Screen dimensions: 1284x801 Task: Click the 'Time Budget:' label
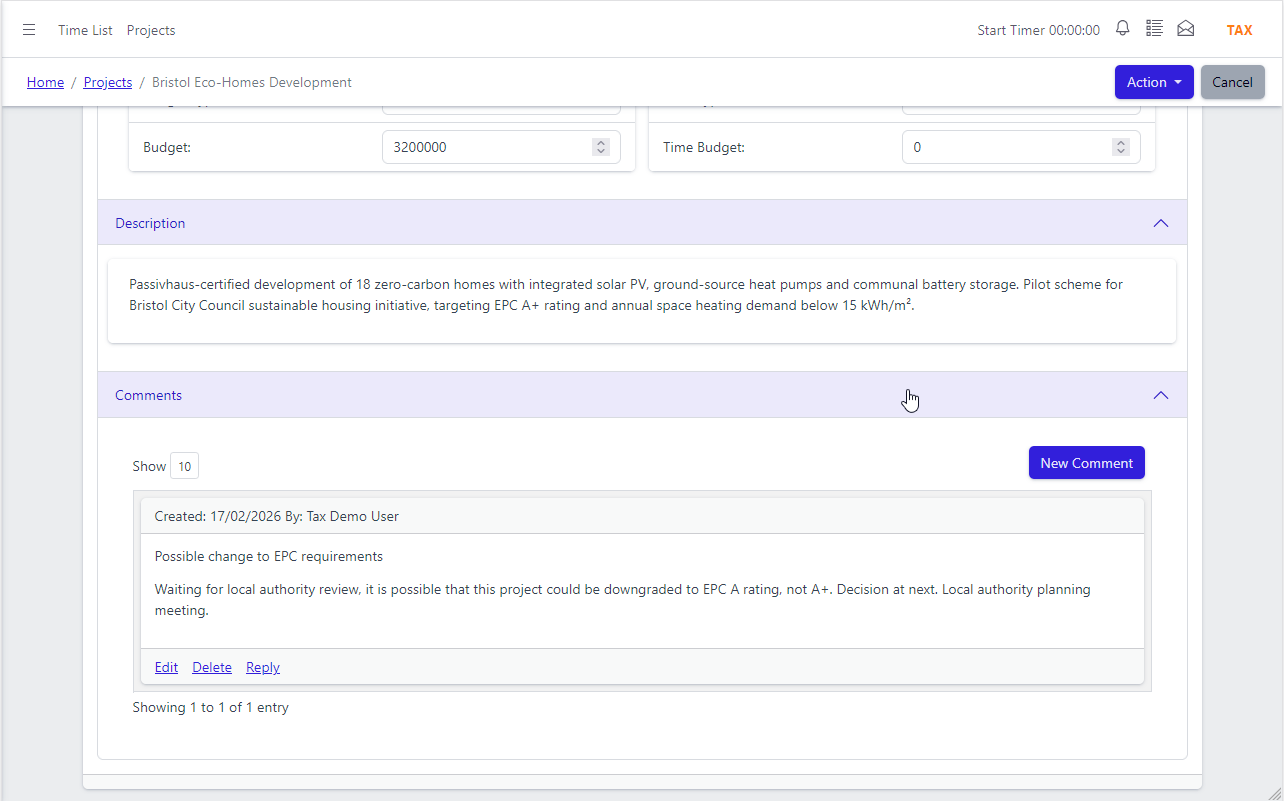tap(704, 147)
